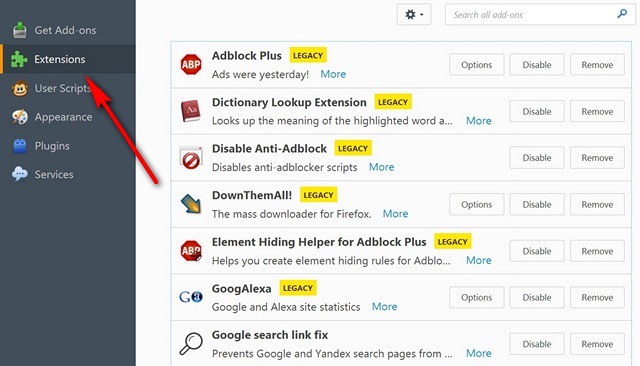Click the Element Hiding Helper ABP icon
Image resolution: width=640 pixels, height=366 pixels.
191,251
